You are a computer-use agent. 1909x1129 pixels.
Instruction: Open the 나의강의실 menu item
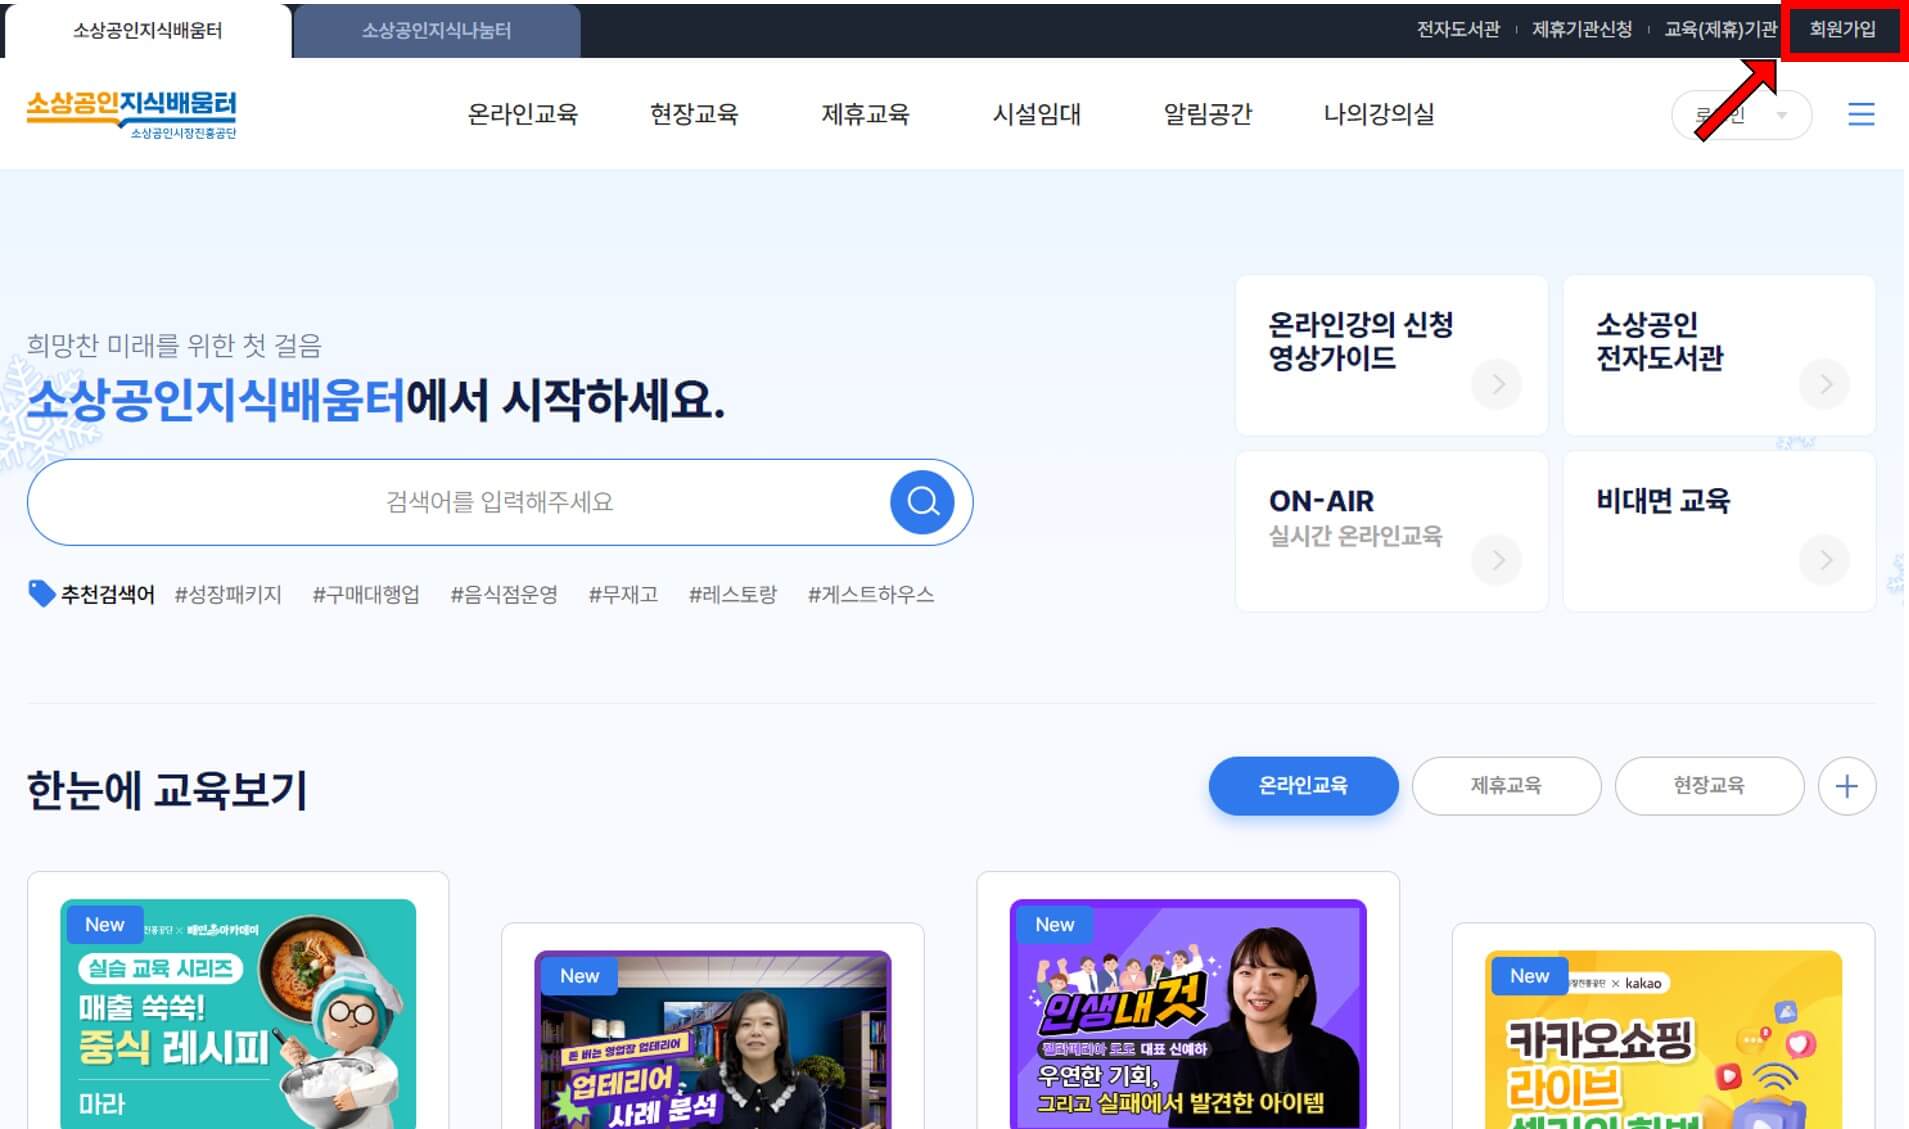1377,114
